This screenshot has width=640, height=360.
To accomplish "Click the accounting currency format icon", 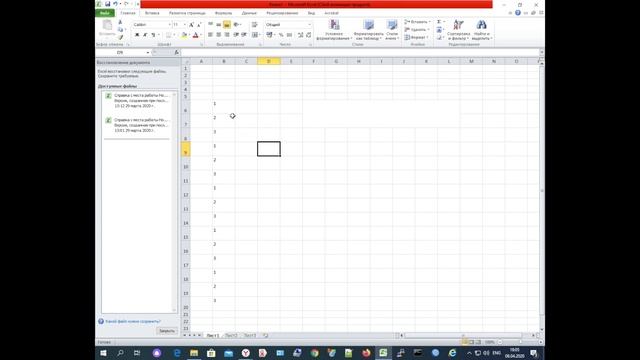I will tap(269, 35).
